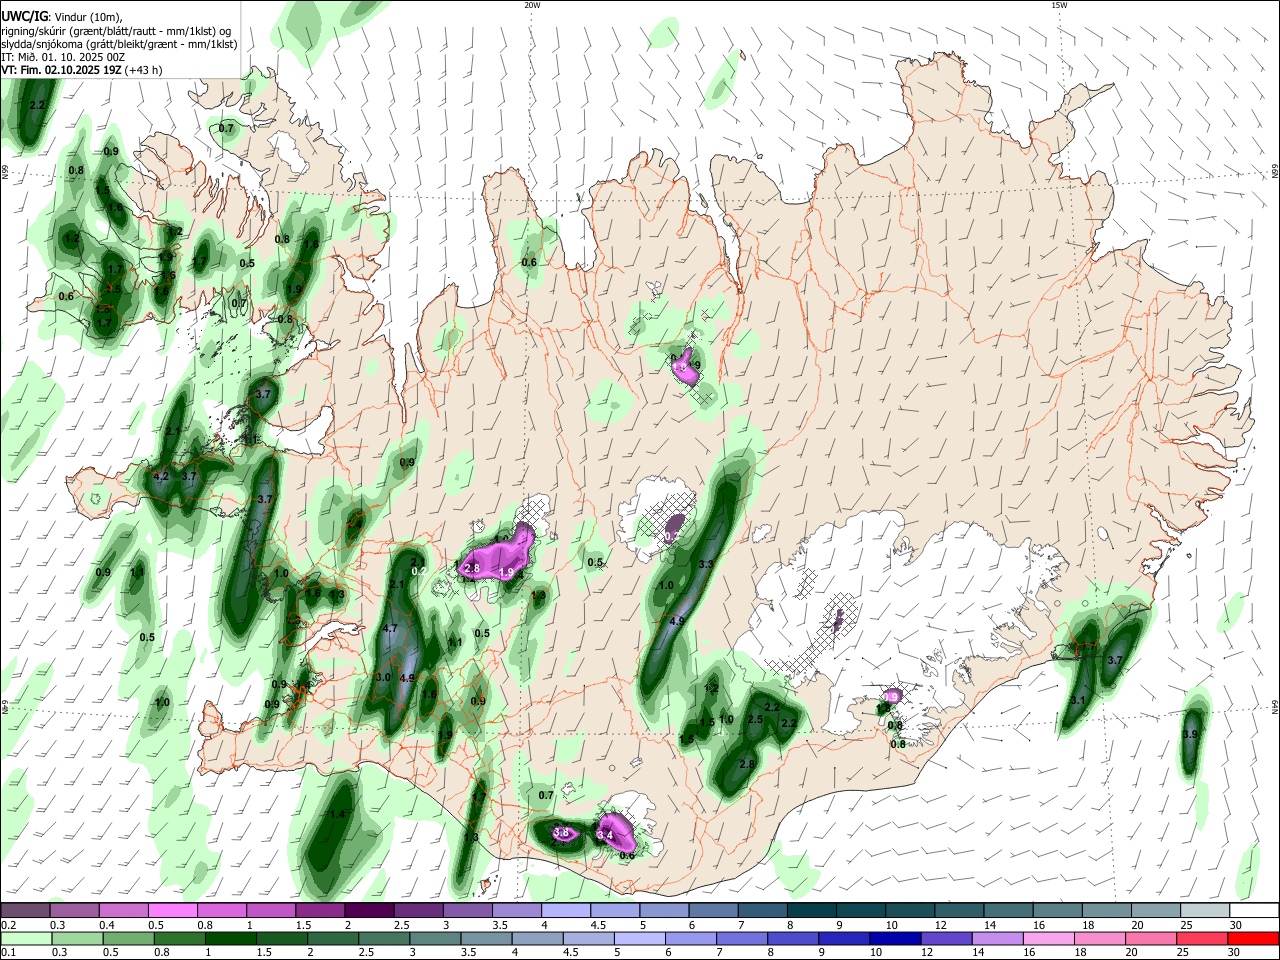Click the 3.1 precipitation value on the map
1280x960 pixels.
(1078, 701)
